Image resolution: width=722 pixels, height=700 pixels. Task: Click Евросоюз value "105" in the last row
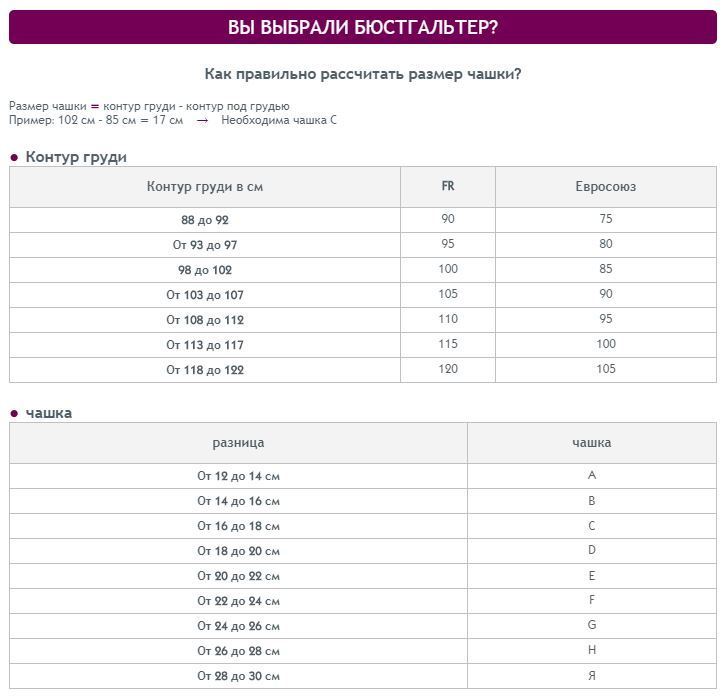point(605,369)
